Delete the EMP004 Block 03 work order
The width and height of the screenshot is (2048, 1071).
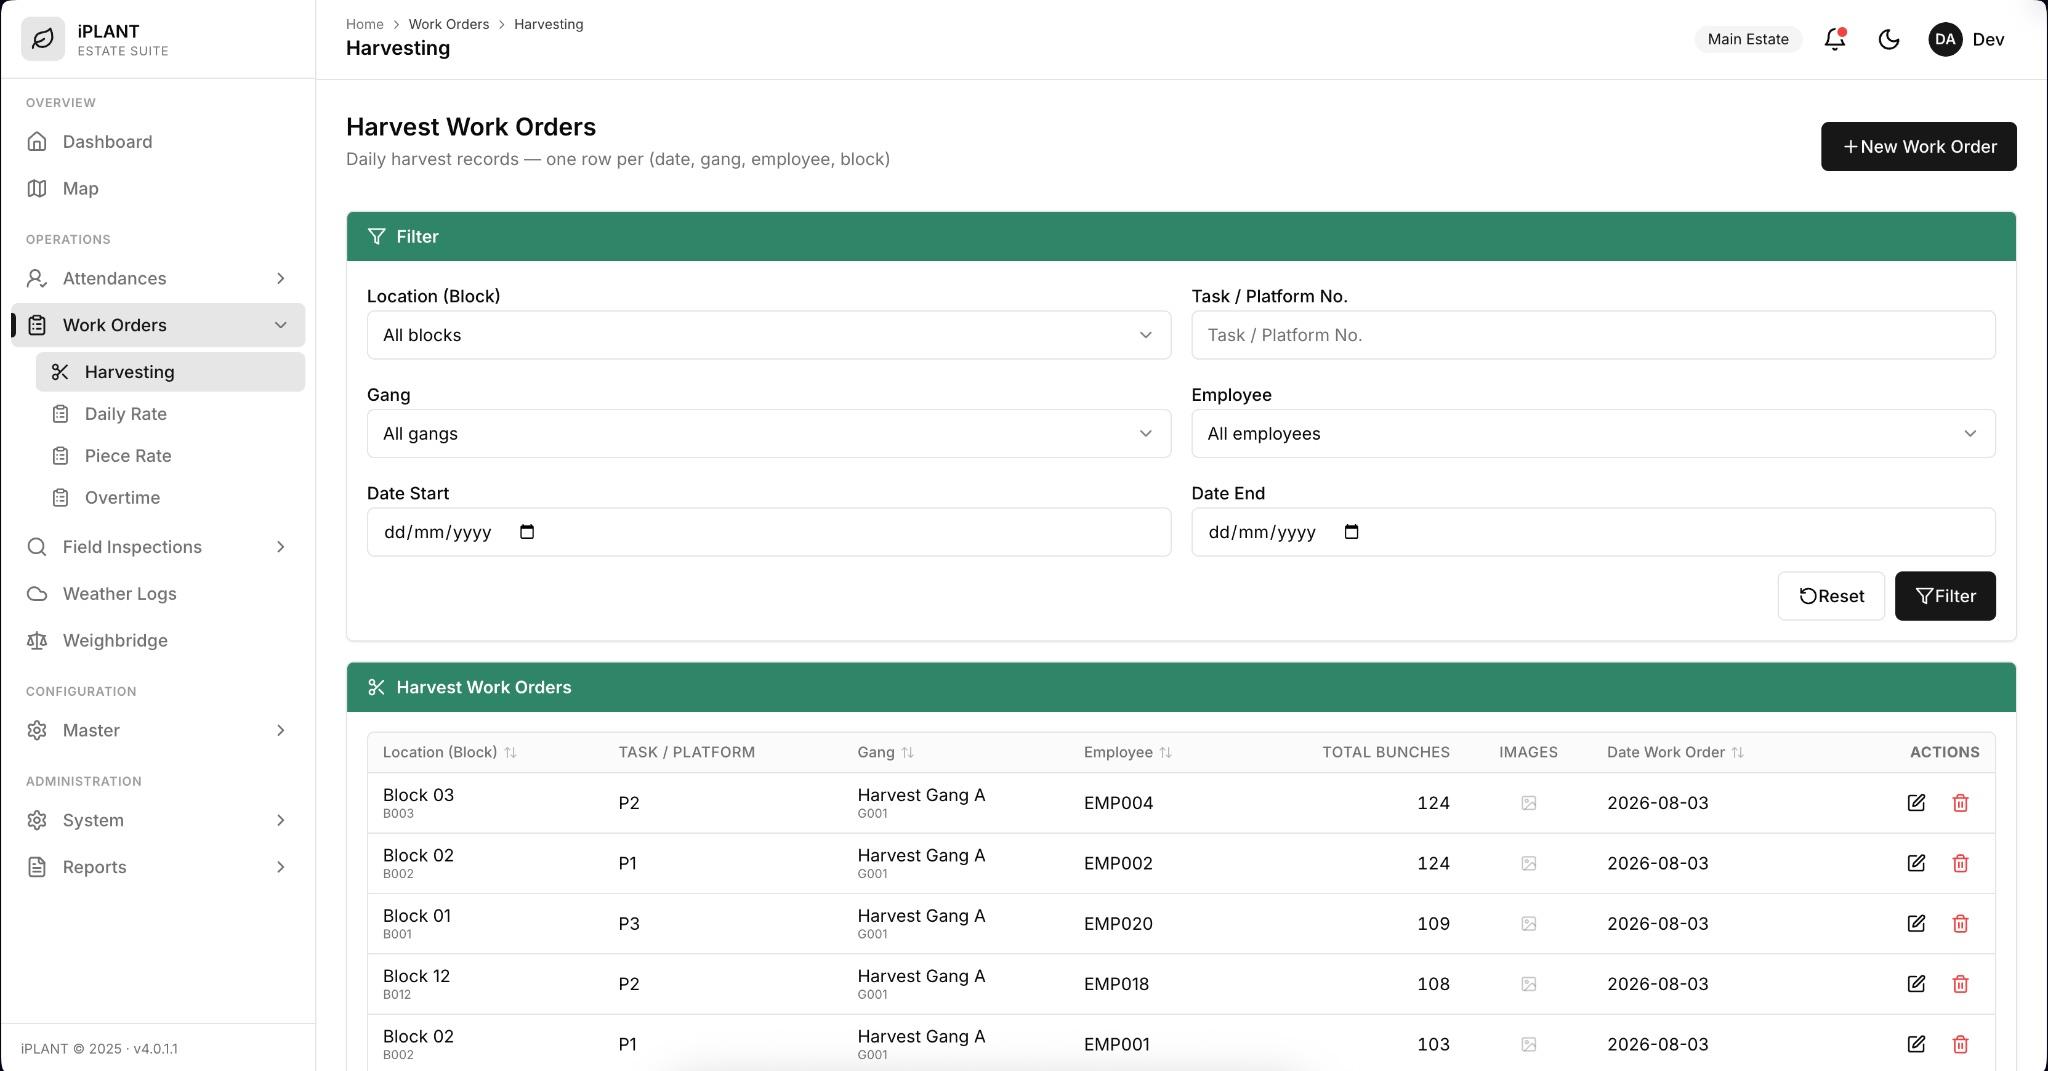(x=1960, y=803)
